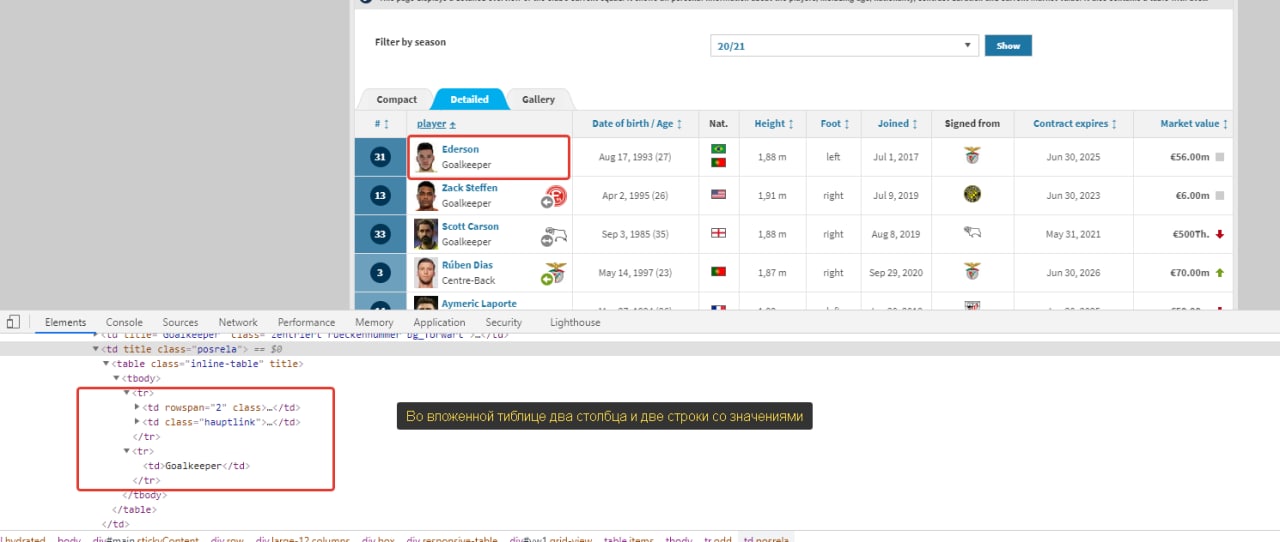Click Ederson's Benfica club crest icon
This screenshot has width=1280, height=542.
[x=972, y=157]
